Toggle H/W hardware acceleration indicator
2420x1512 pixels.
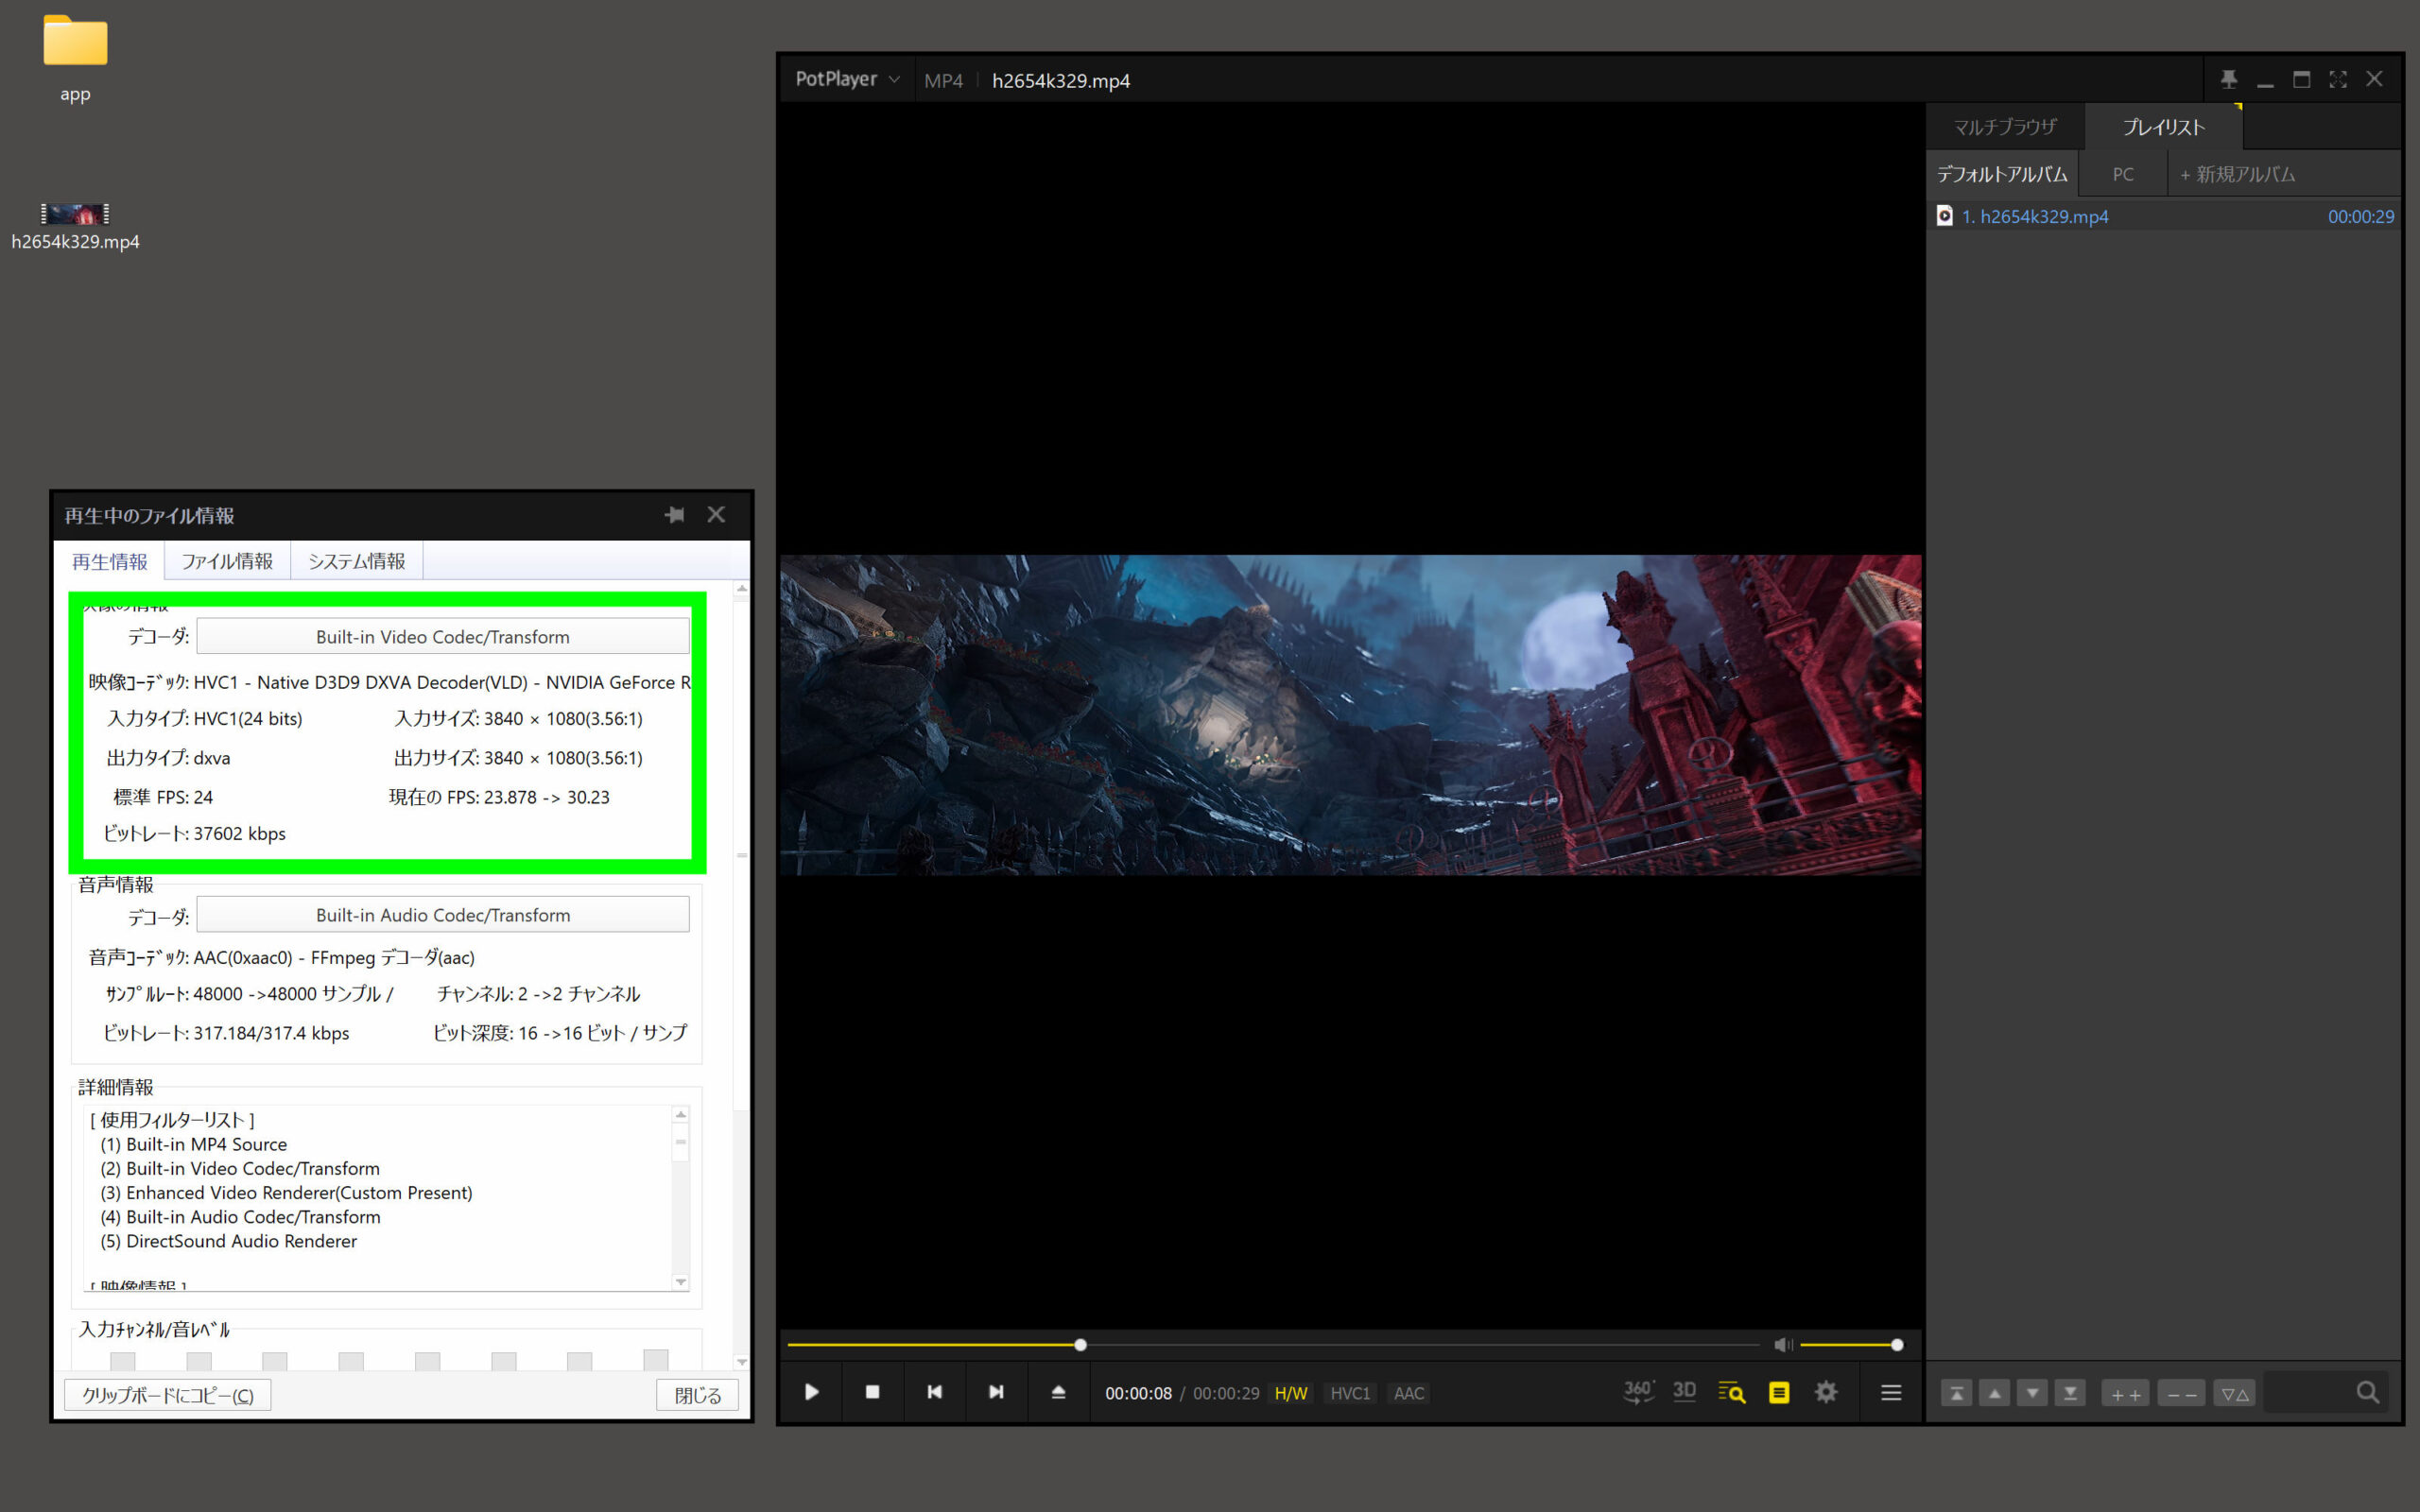1290,1393
